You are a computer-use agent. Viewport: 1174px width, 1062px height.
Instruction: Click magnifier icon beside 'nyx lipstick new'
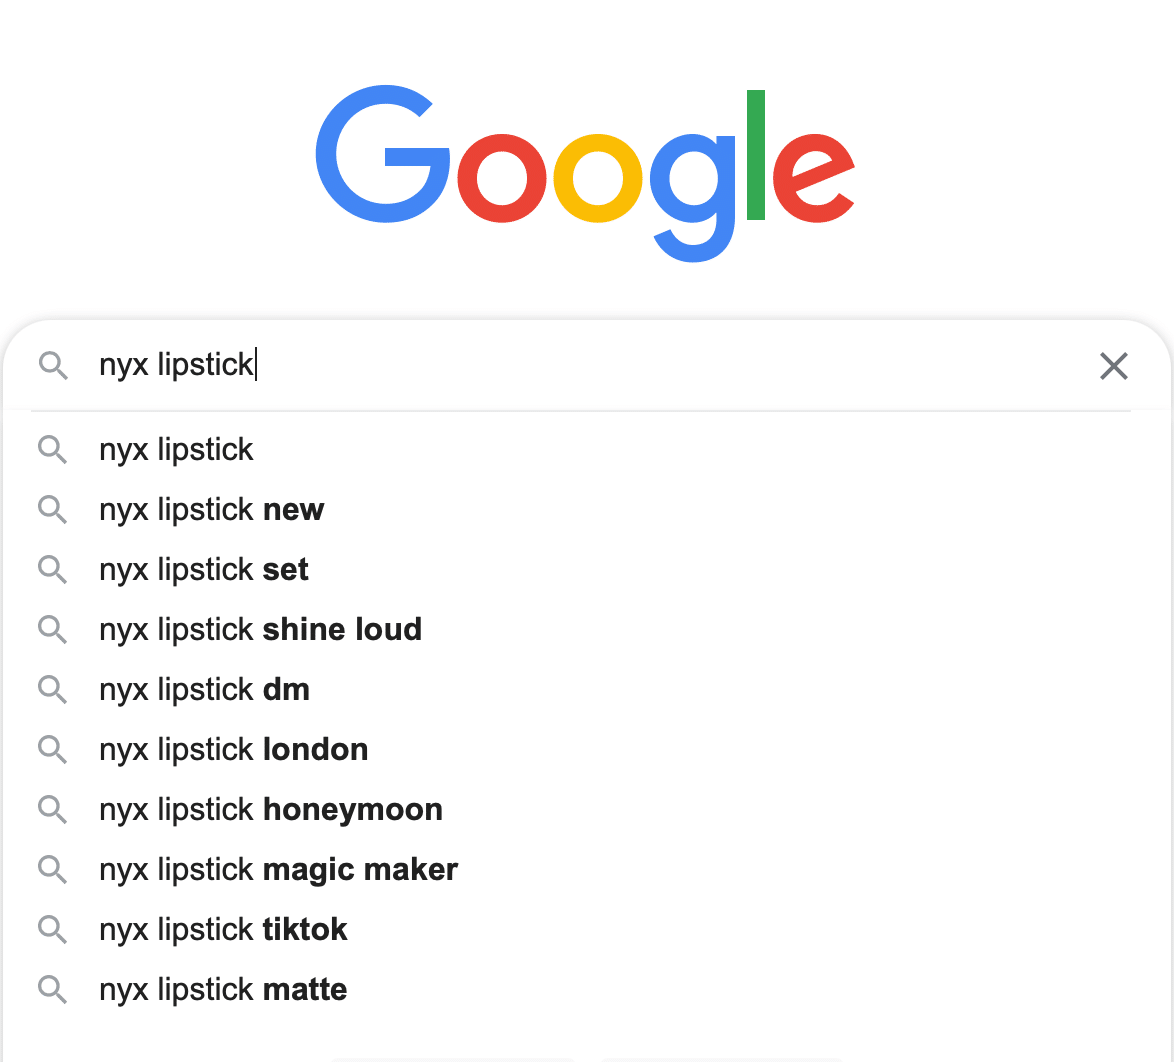pos(52,509)
